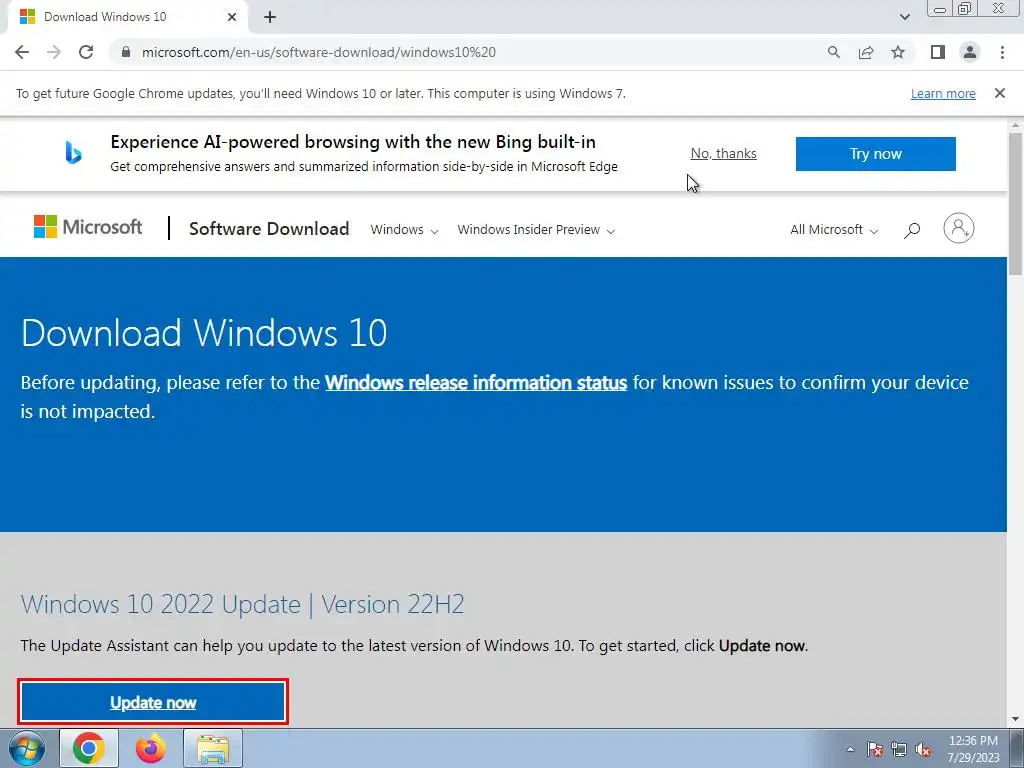The width and height of the screenshot is (1024, 768).
Task: Select the Download Windows 10 tab
Action: coord(128,17)
